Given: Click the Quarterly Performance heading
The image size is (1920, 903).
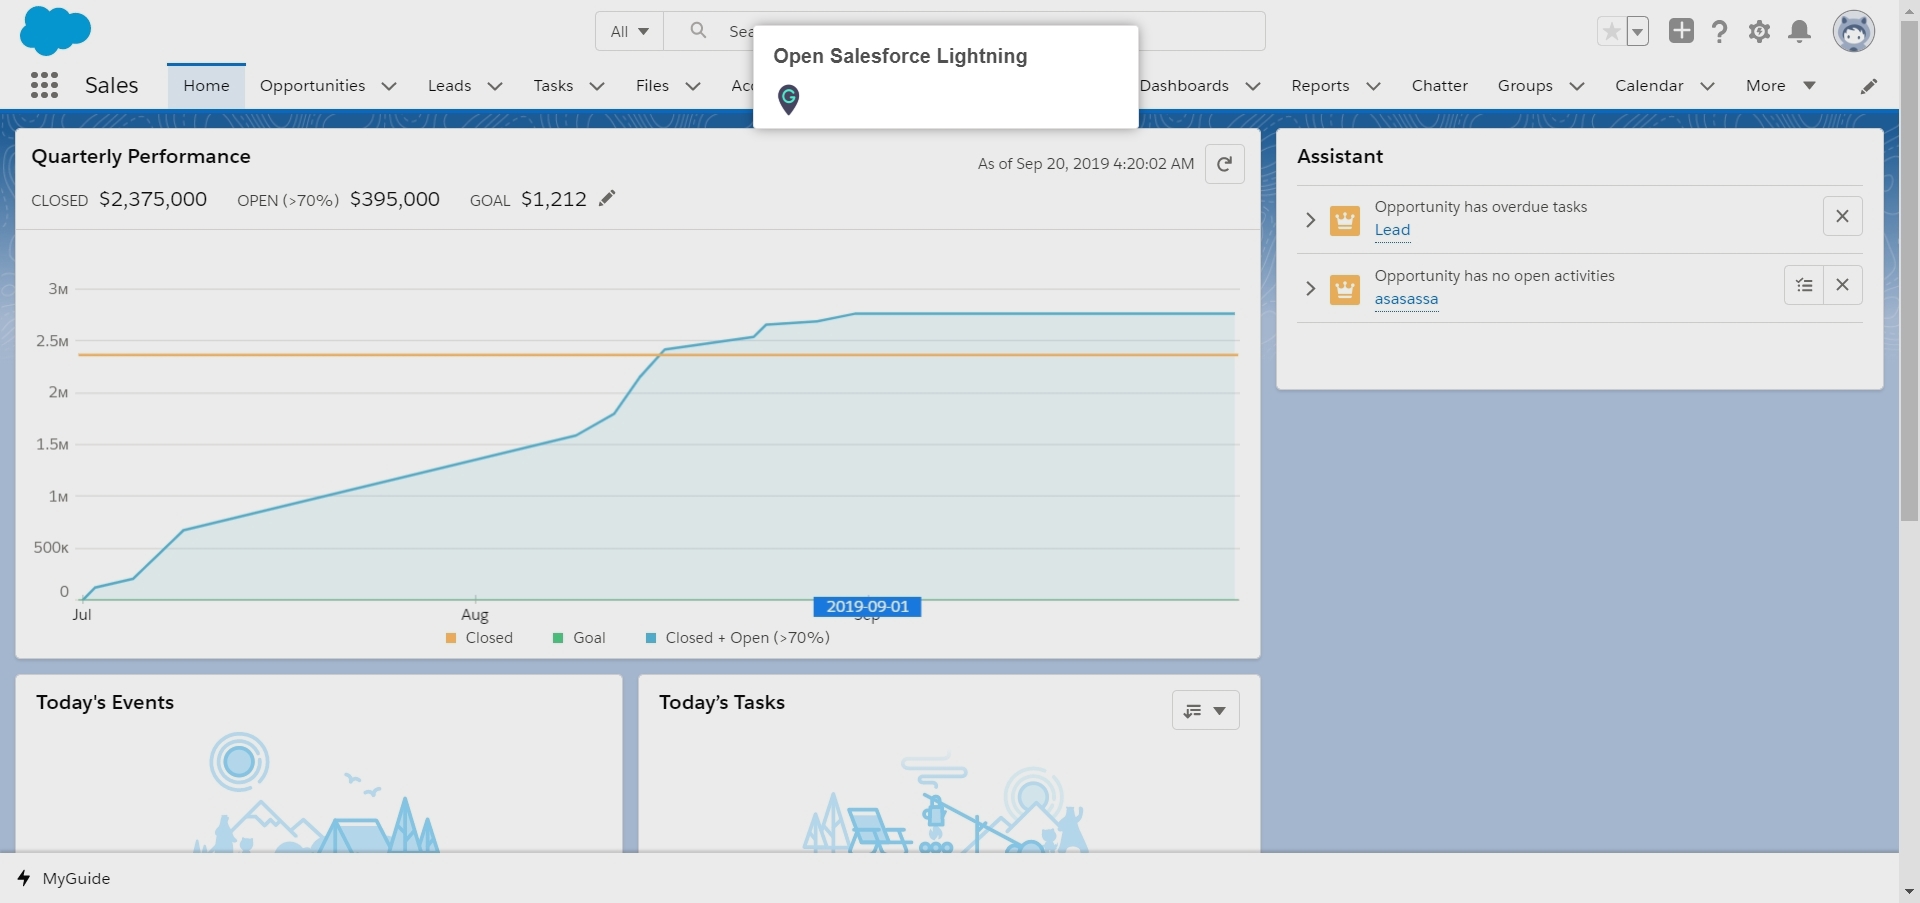Looking at the screenshot, I should click(141, 156).
